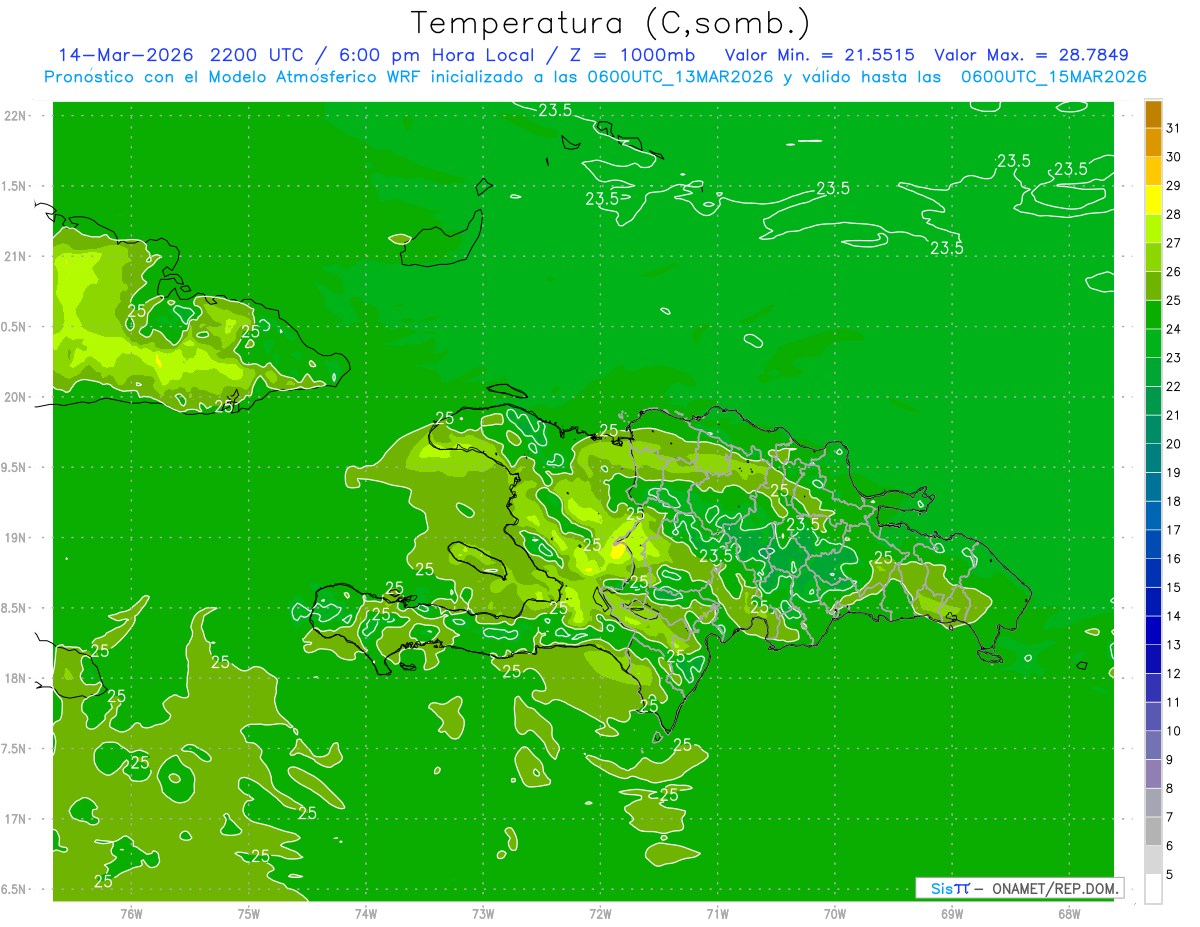Click the legend scale label 15

pos(1174,588)
